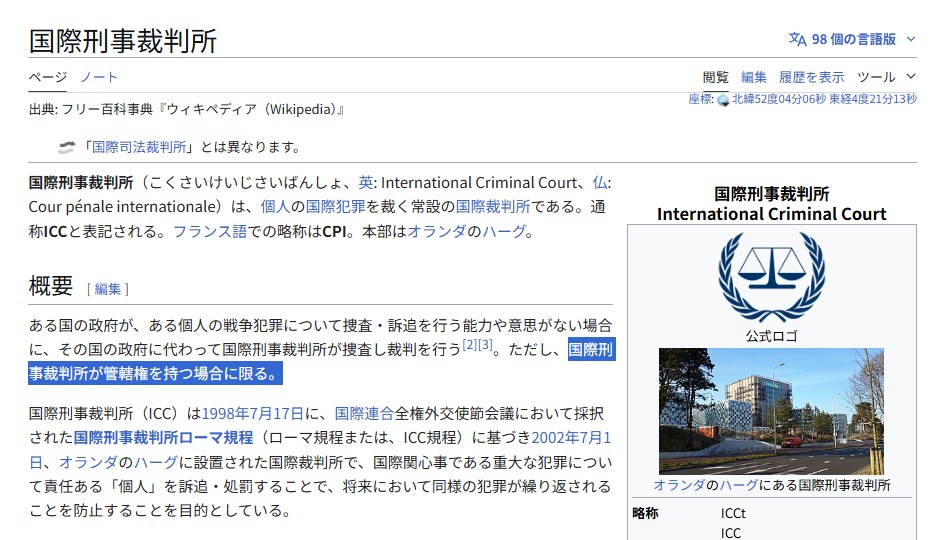The width and height of the screenshot is (941, 540).
Task: Click the language translation icon
Action: click(x=797, y=40)
